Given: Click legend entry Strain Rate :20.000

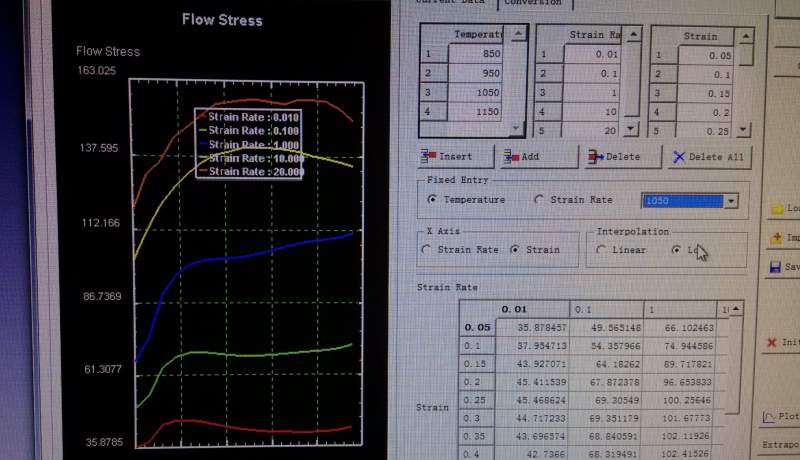Looking at the screenshot, I should [x=251, y=171].
